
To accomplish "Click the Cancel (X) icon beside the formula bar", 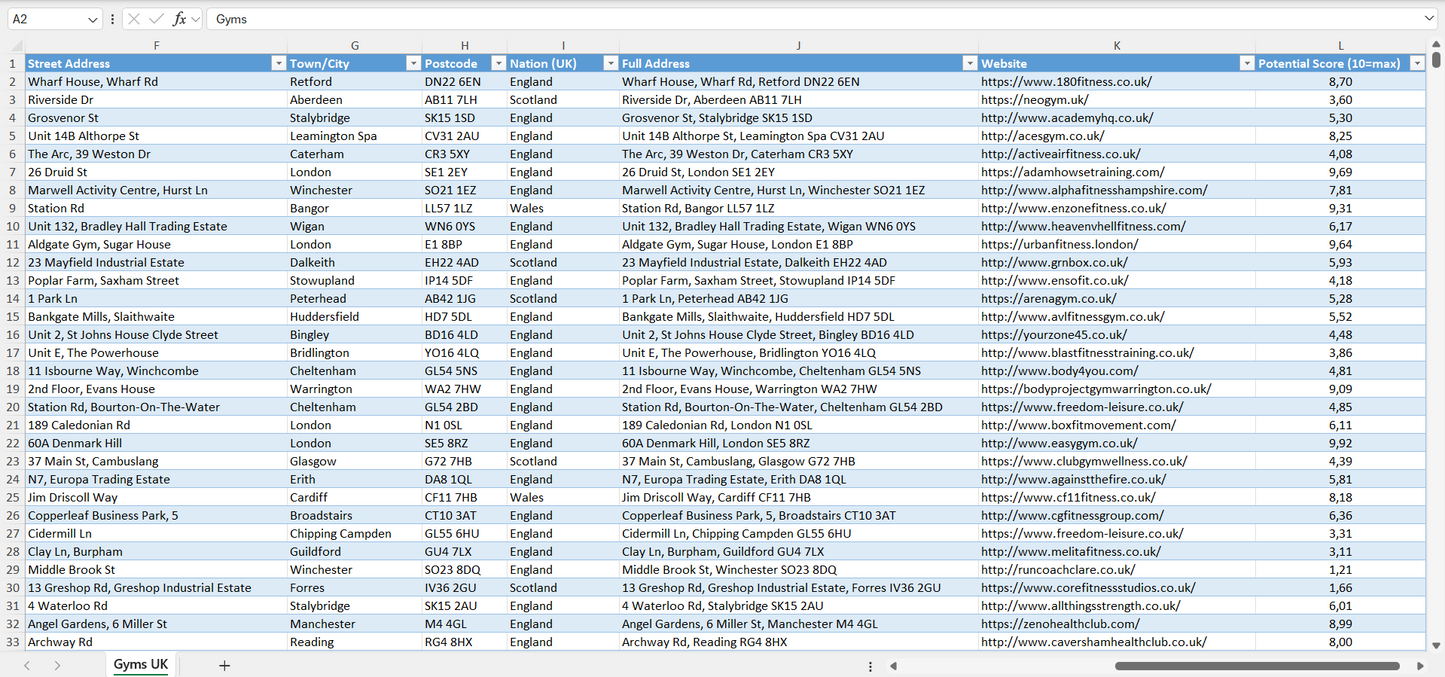I will coord(134,18).
